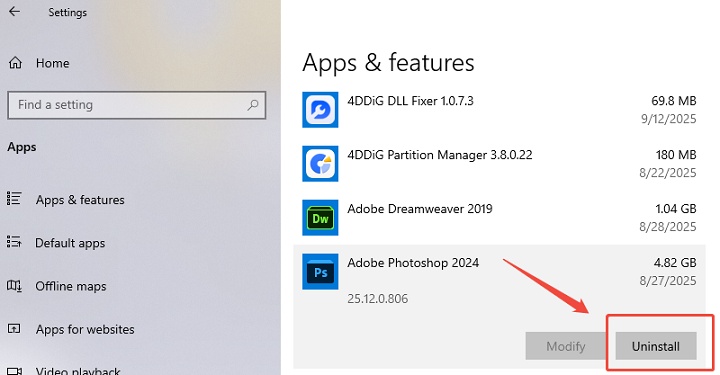Focus the Find a setting search box

click(x=136, y=105)
